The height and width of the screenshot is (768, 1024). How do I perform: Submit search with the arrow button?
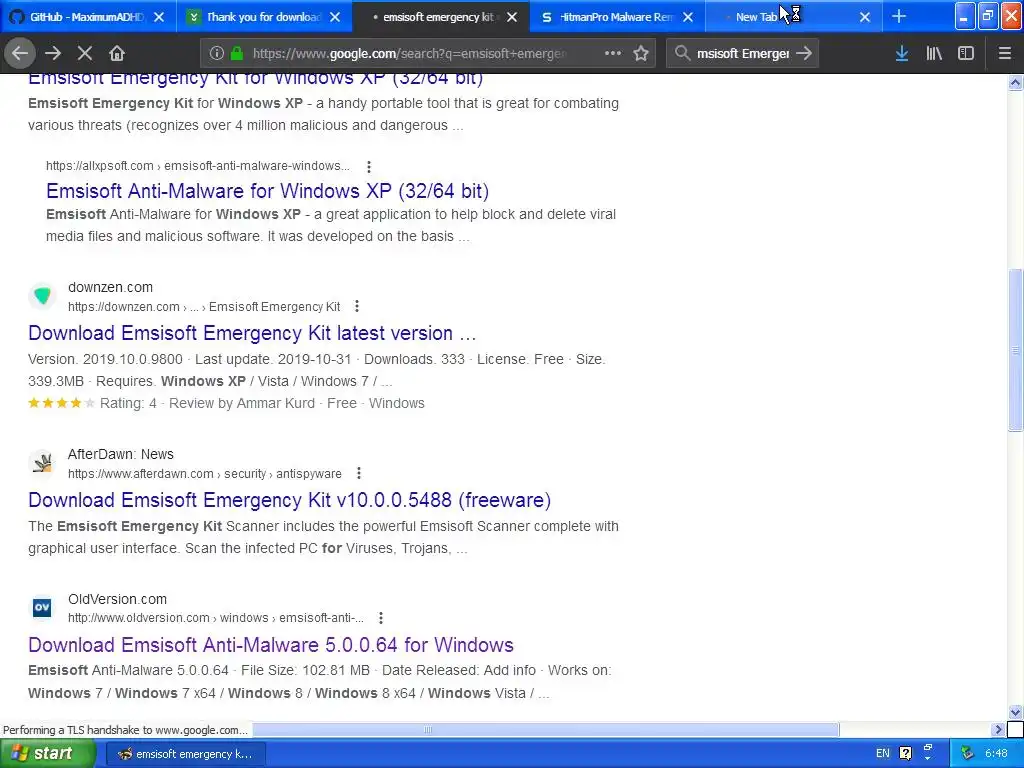pos(805,53)
